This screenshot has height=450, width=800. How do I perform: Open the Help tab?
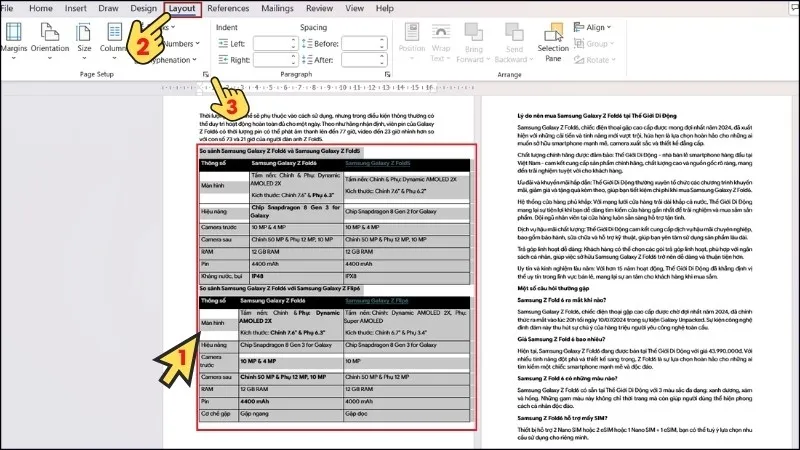pyautogui.click(x=385, y=8)
